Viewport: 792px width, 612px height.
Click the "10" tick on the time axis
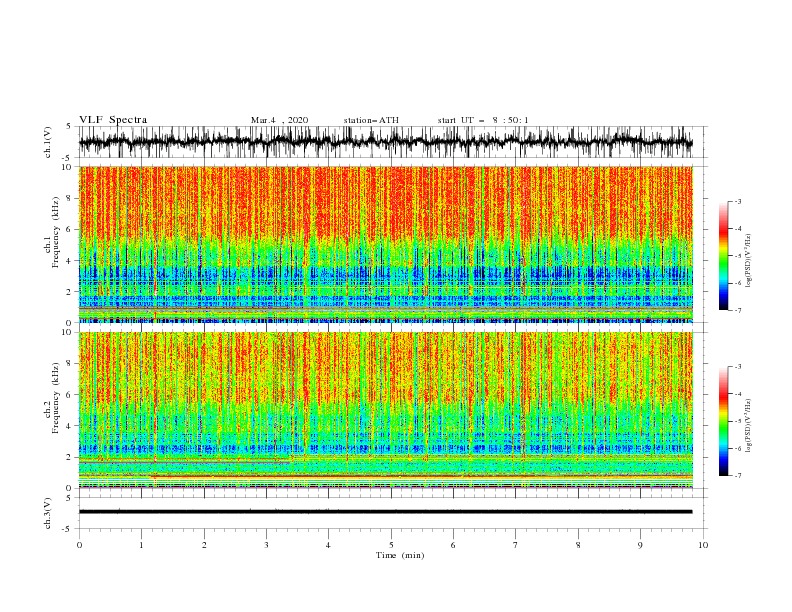pos(703,545)
